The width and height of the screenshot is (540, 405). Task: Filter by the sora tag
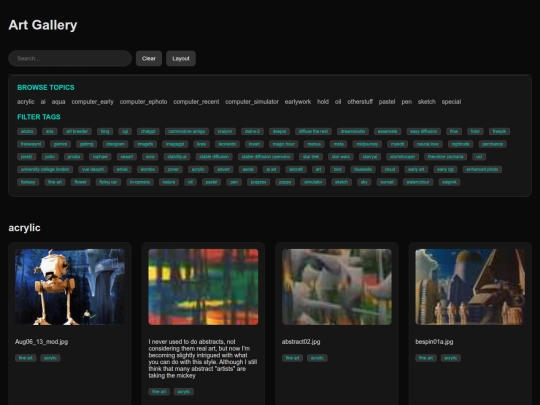click(x=150, y=157)
